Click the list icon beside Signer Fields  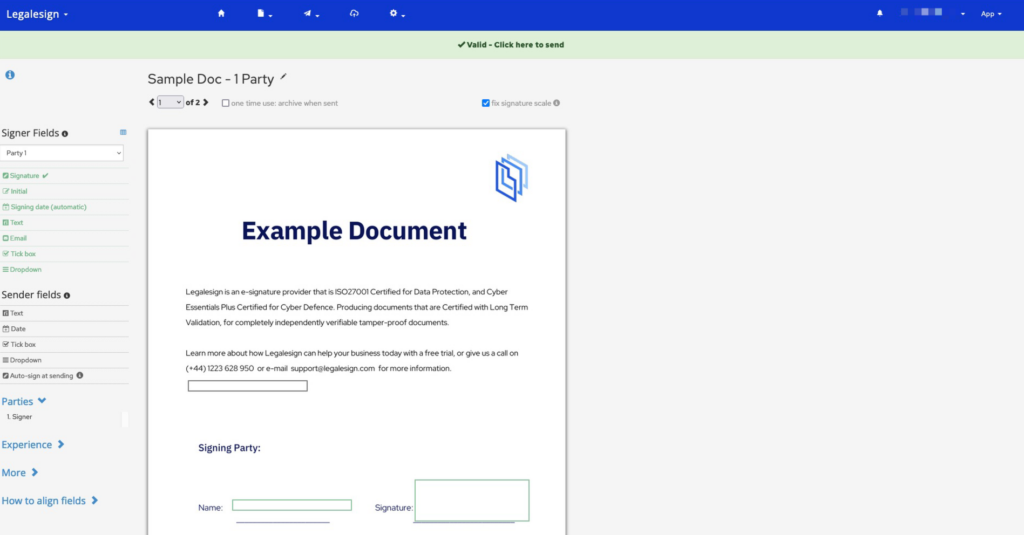123,133
